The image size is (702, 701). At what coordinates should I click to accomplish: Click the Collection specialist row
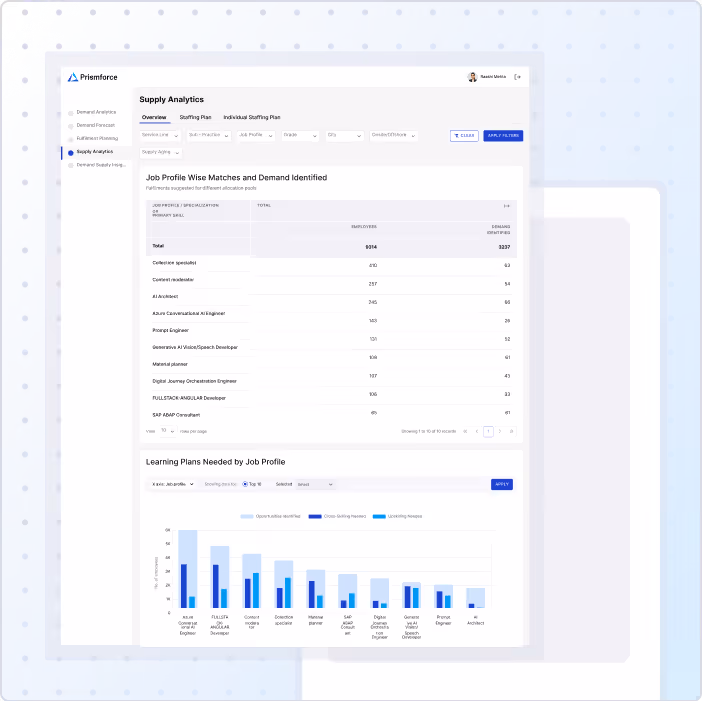(331, 264)
